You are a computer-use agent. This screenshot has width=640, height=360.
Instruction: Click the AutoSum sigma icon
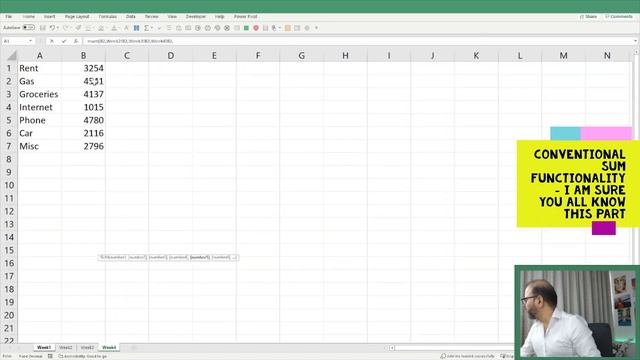(146, 28)
